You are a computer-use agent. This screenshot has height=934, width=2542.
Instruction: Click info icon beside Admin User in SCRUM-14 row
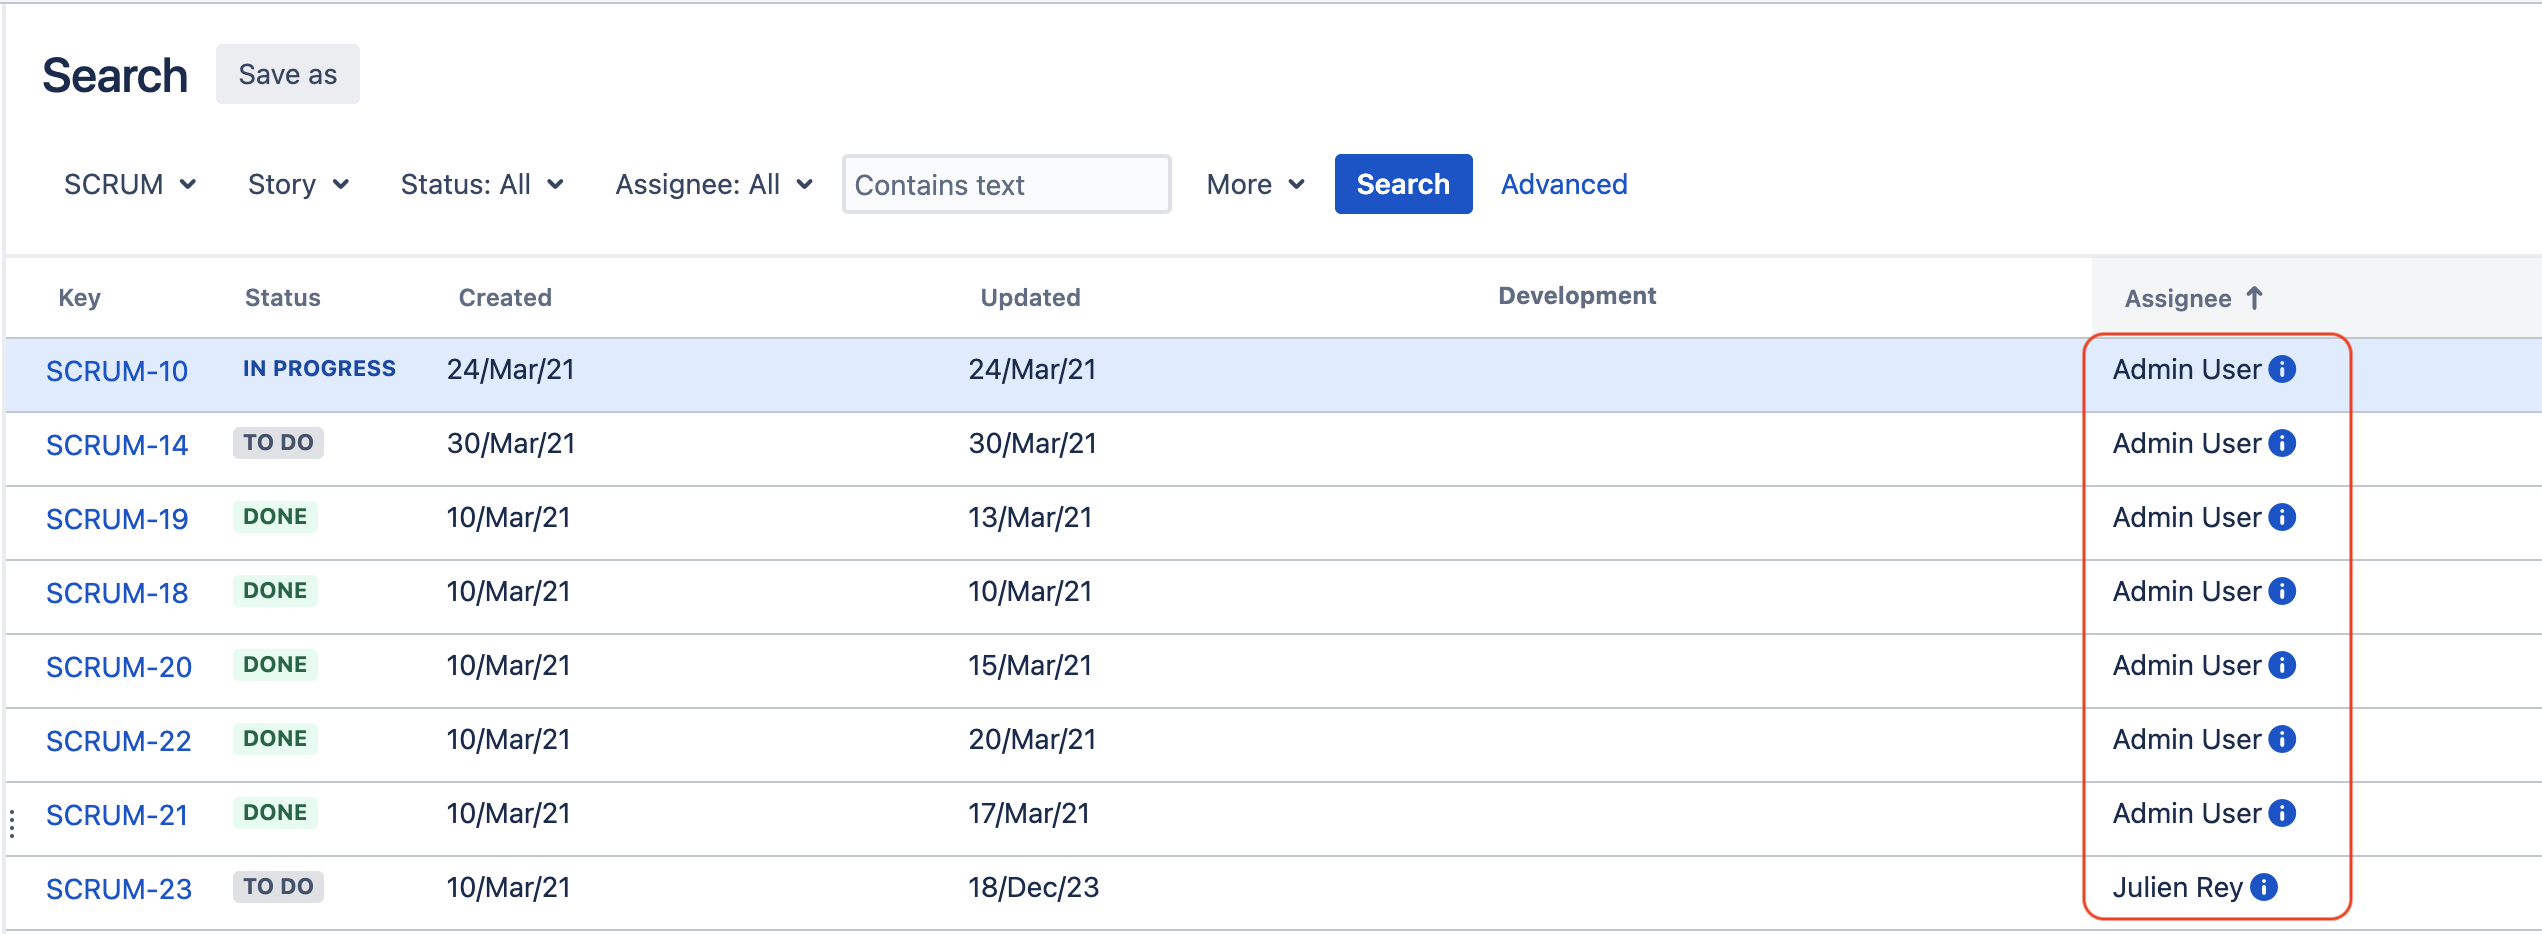click(x=2282, y=443)
